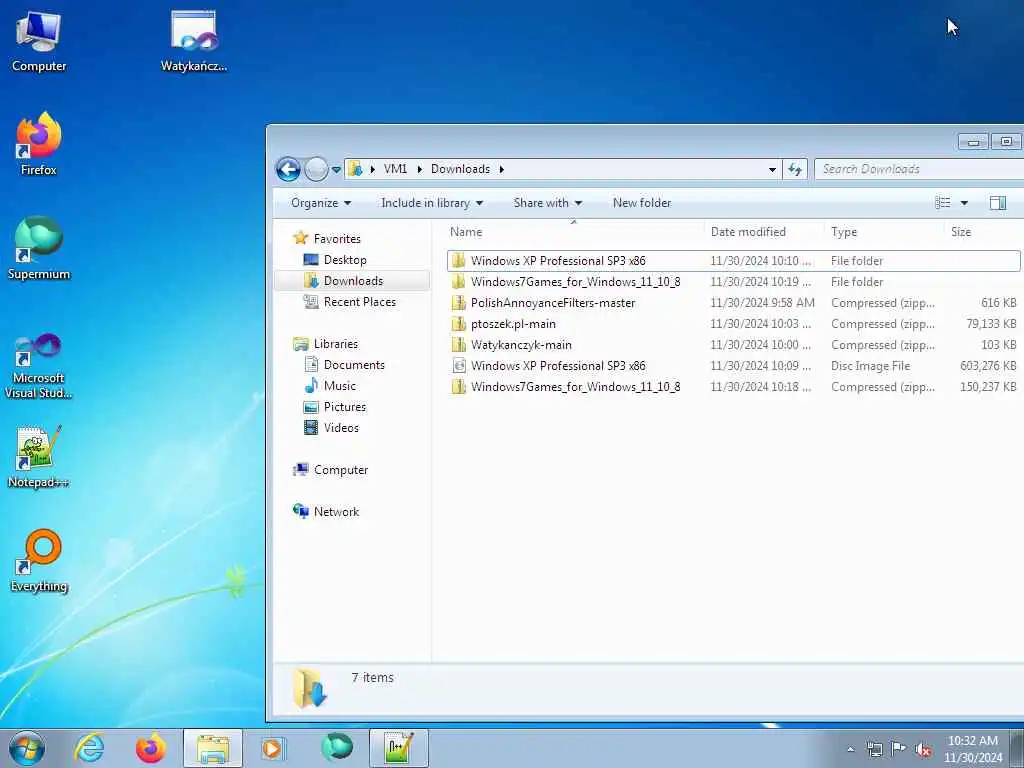Select Downloads in the navigation pane

353,281
